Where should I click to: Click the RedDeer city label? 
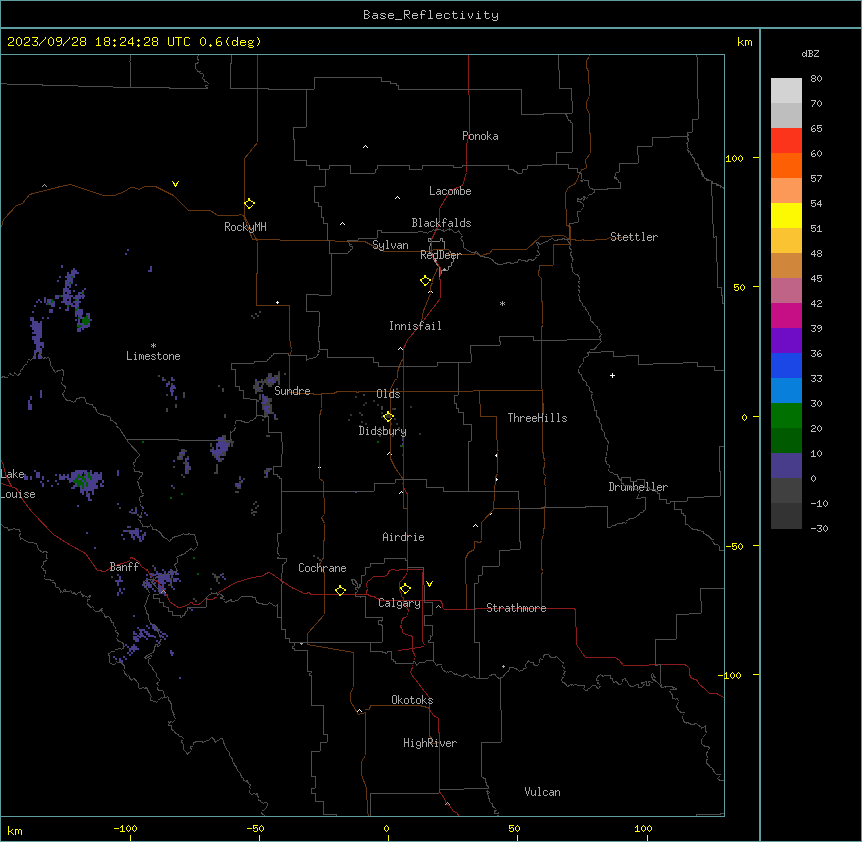click(x=440, y=255)
